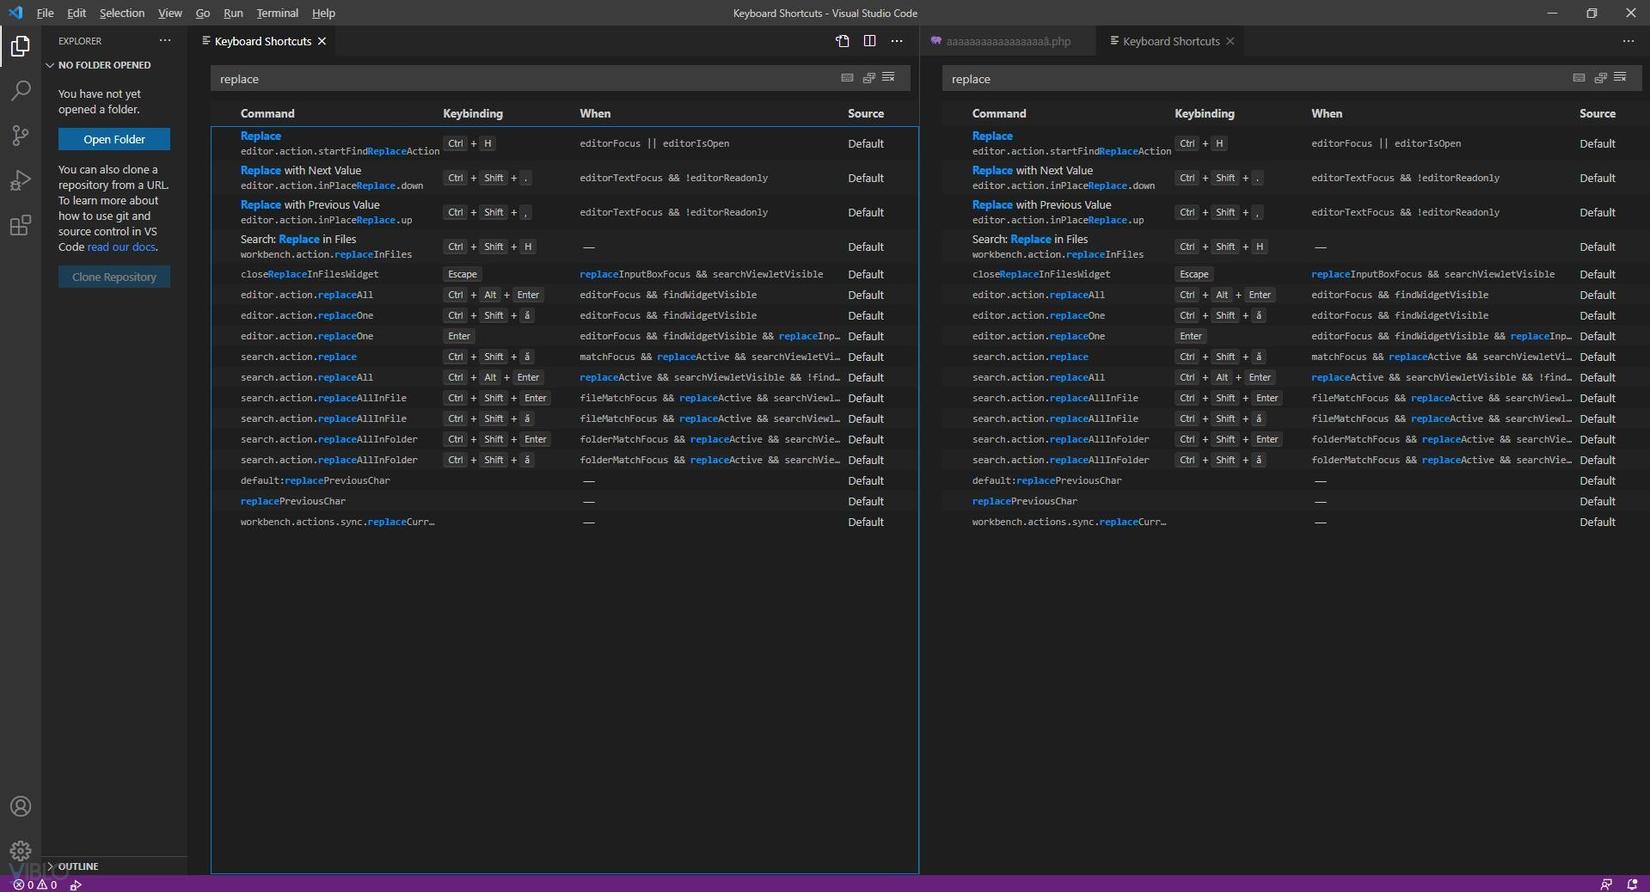Open Keyboard Shortcuts JSON file icon
Viewport: 1650px width, 892px height.
click(842, 41)
